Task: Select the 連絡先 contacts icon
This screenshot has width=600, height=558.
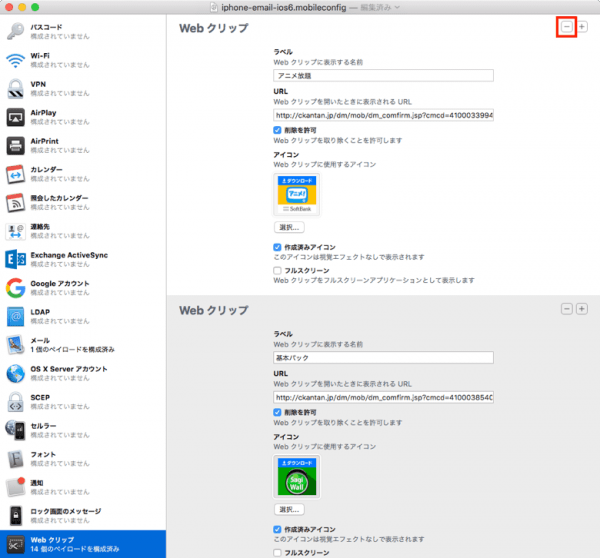Action: pos(15,231)
